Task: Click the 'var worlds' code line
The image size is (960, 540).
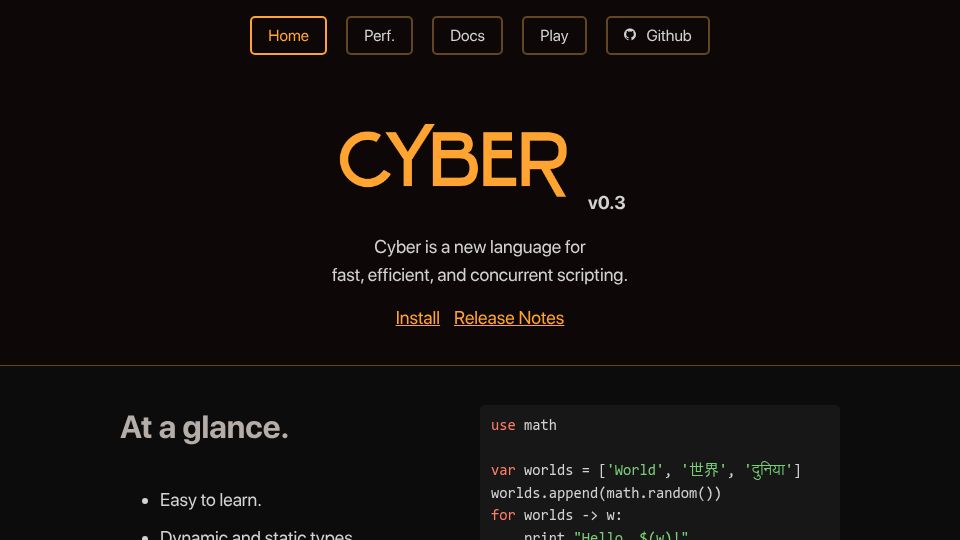Action: tap(645, 470)
